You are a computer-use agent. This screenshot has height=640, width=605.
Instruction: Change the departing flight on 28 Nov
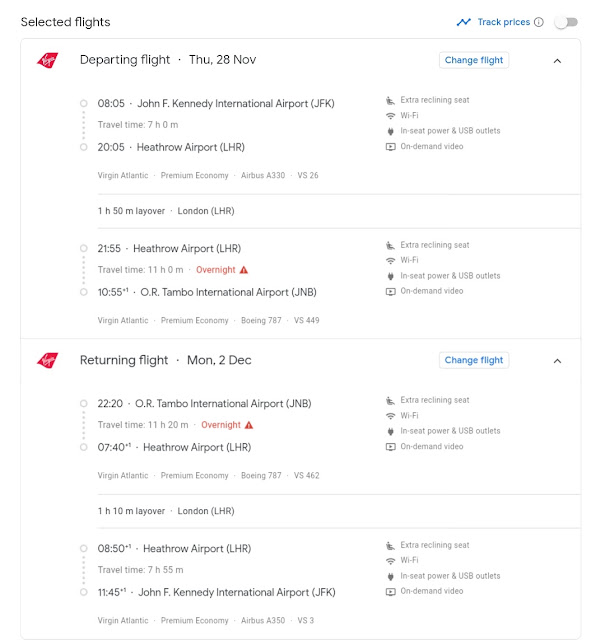point(474,60)
